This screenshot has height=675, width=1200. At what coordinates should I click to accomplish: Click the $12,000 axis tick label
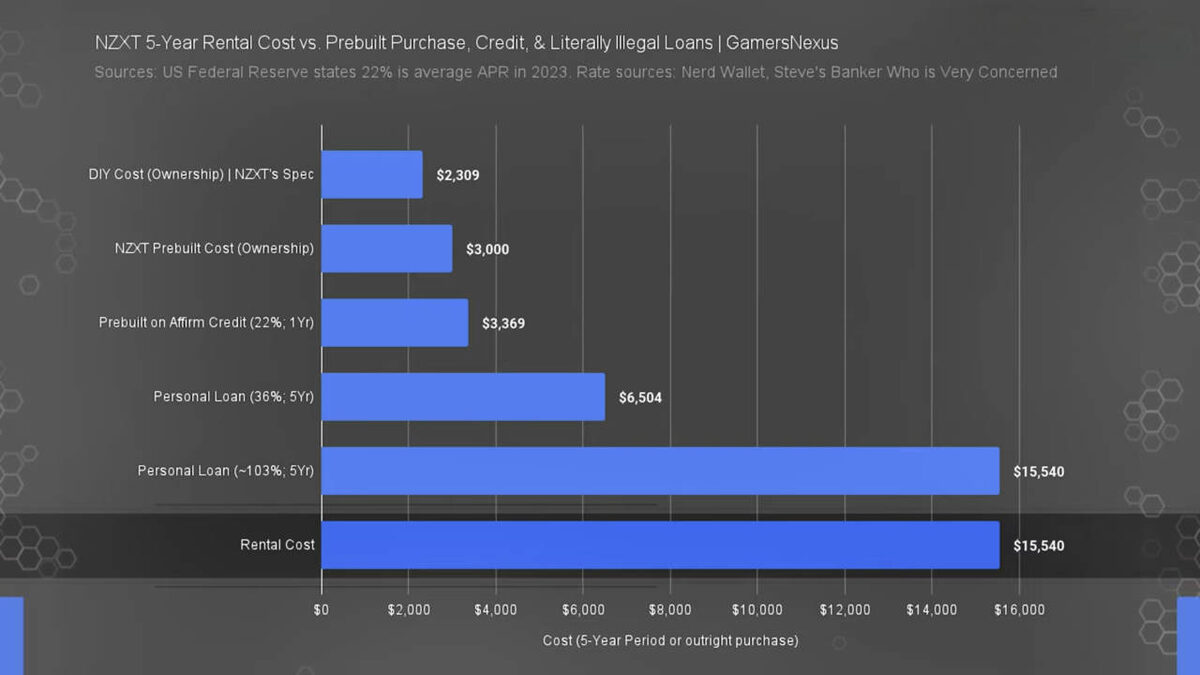845,609
